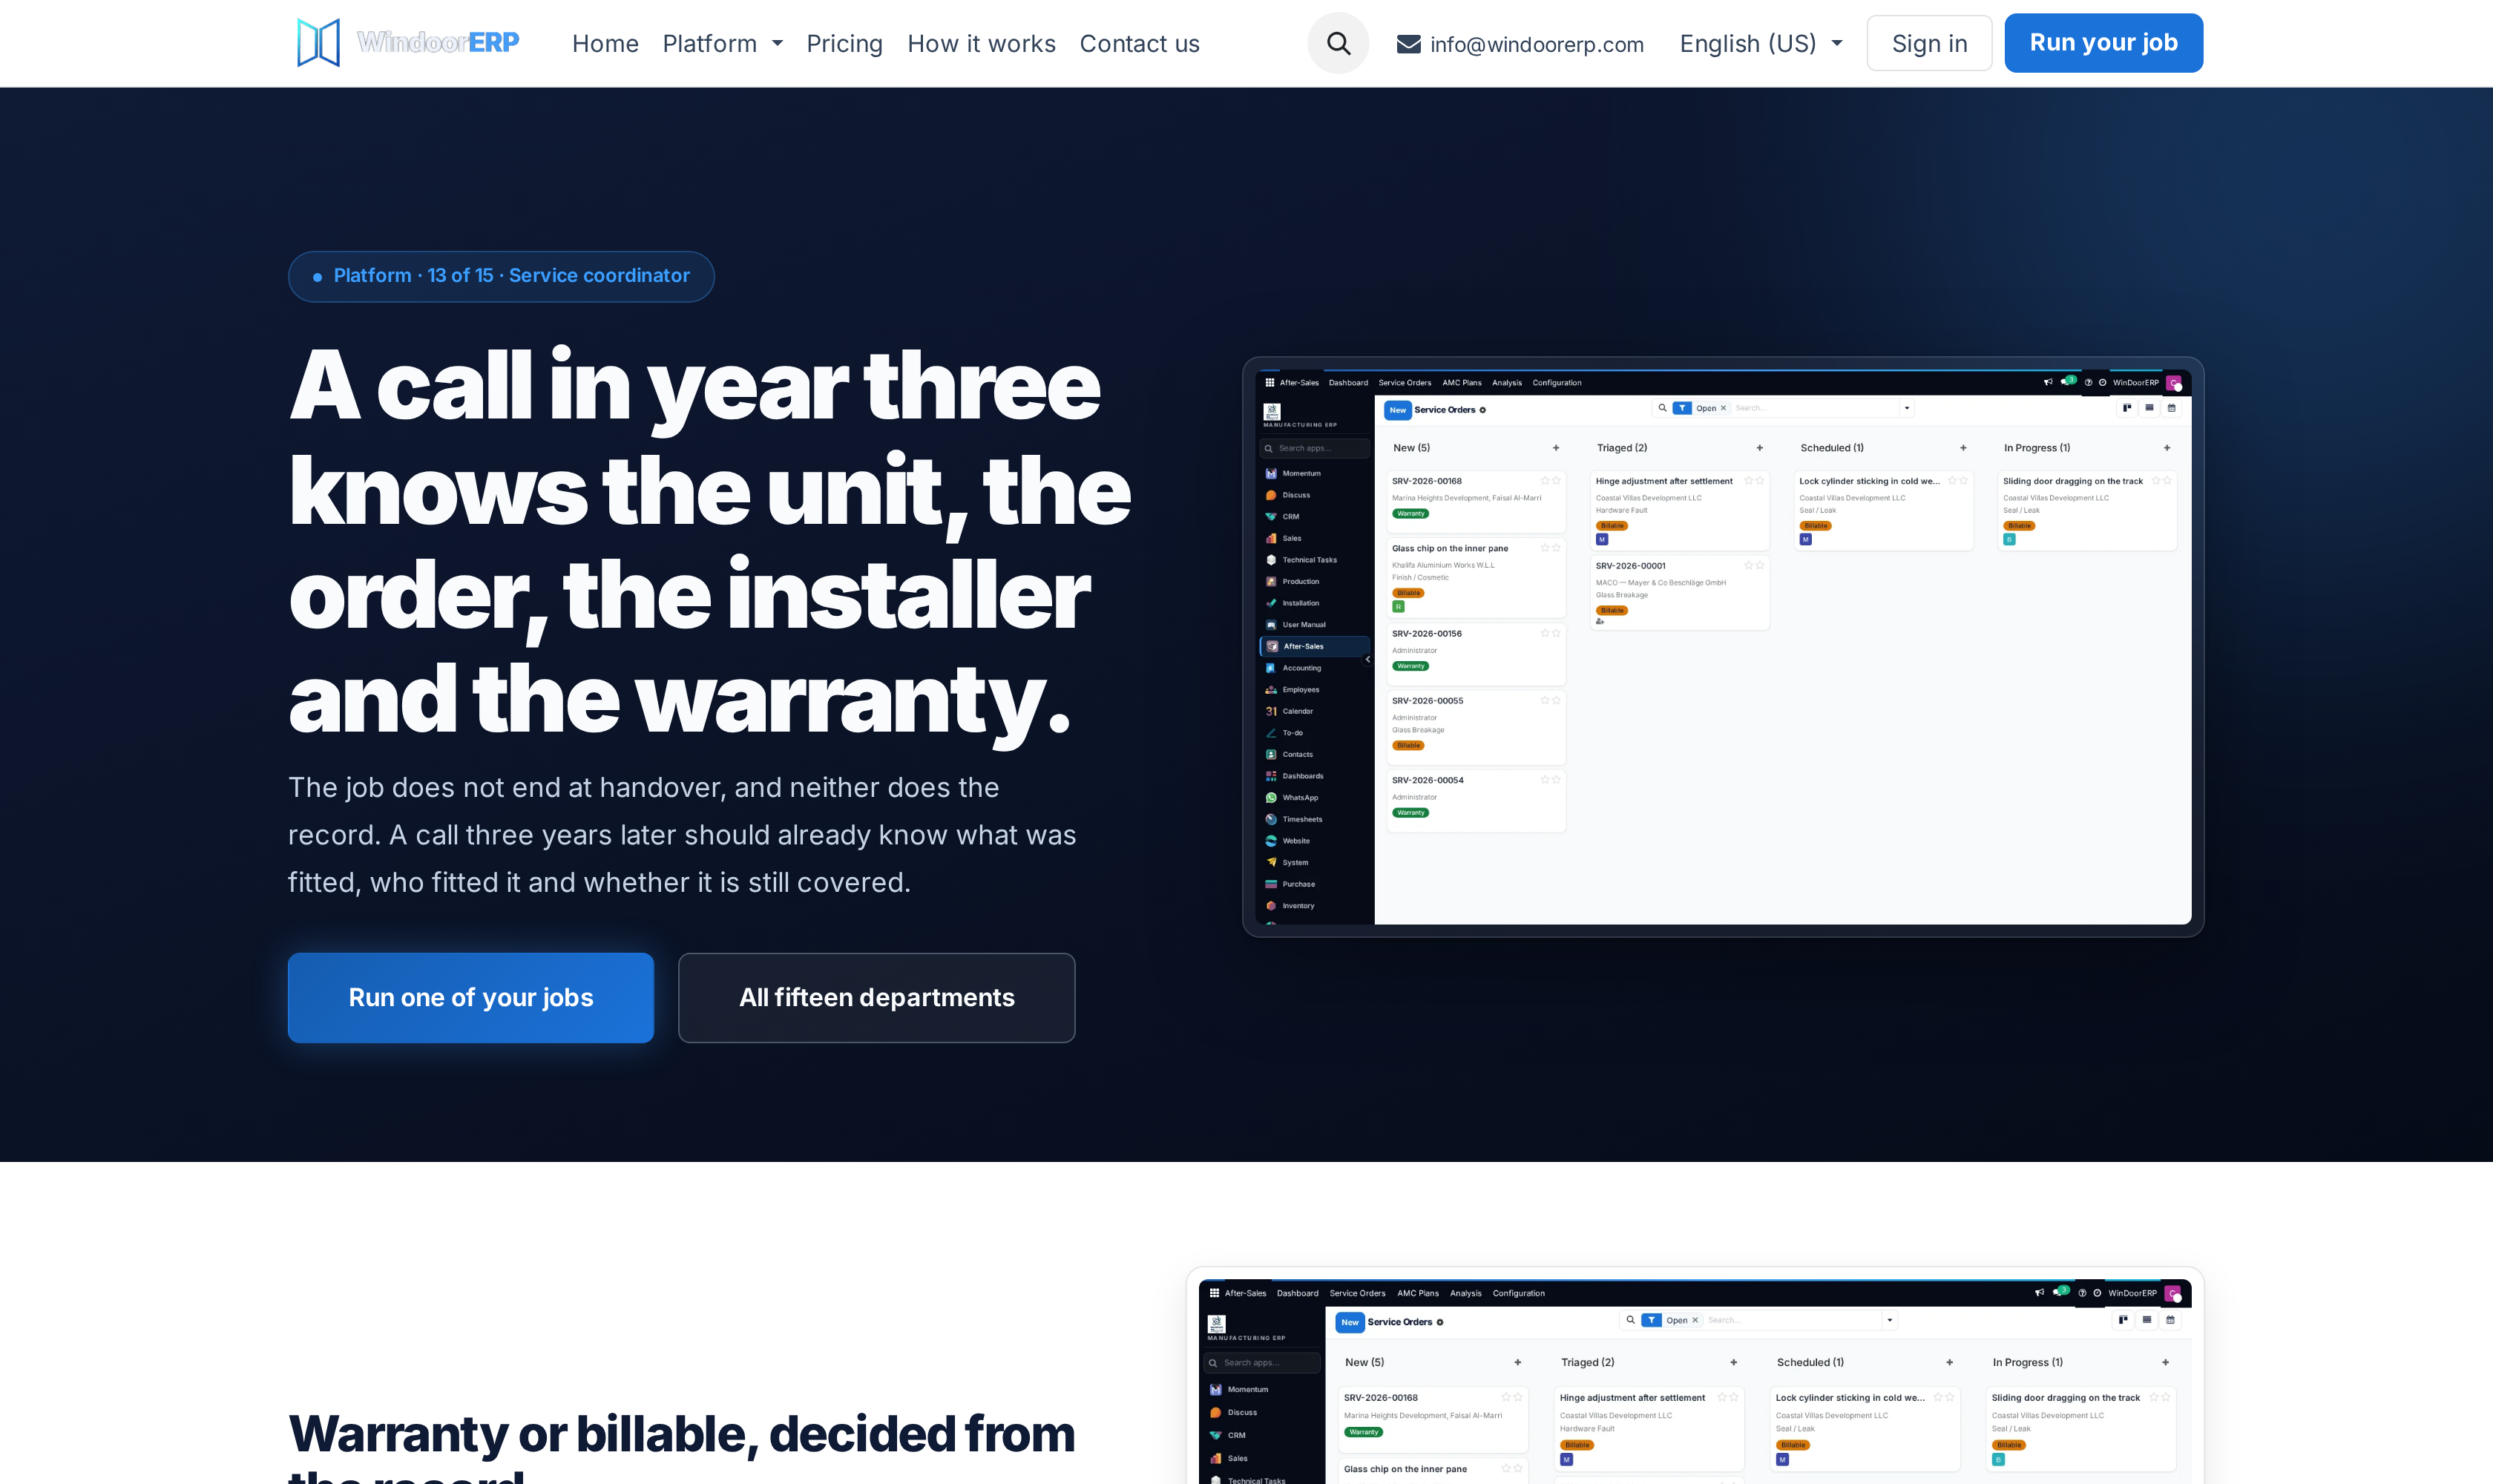Open Hinge adjustment after settlement card, hero screenshot
This screenshot has height=1484, width=2493.
pos(1679,510)
